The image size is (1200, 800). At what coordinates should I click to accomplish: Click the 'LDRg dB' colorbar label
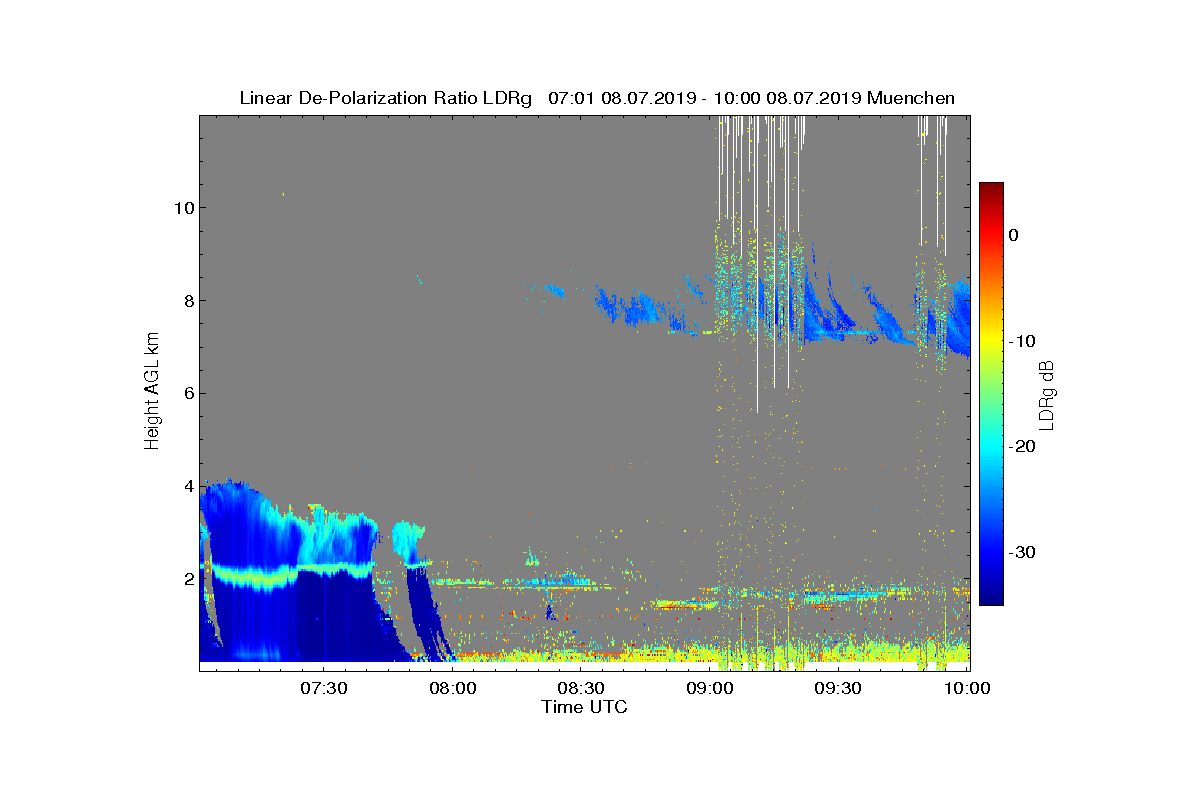[1047, 394]
